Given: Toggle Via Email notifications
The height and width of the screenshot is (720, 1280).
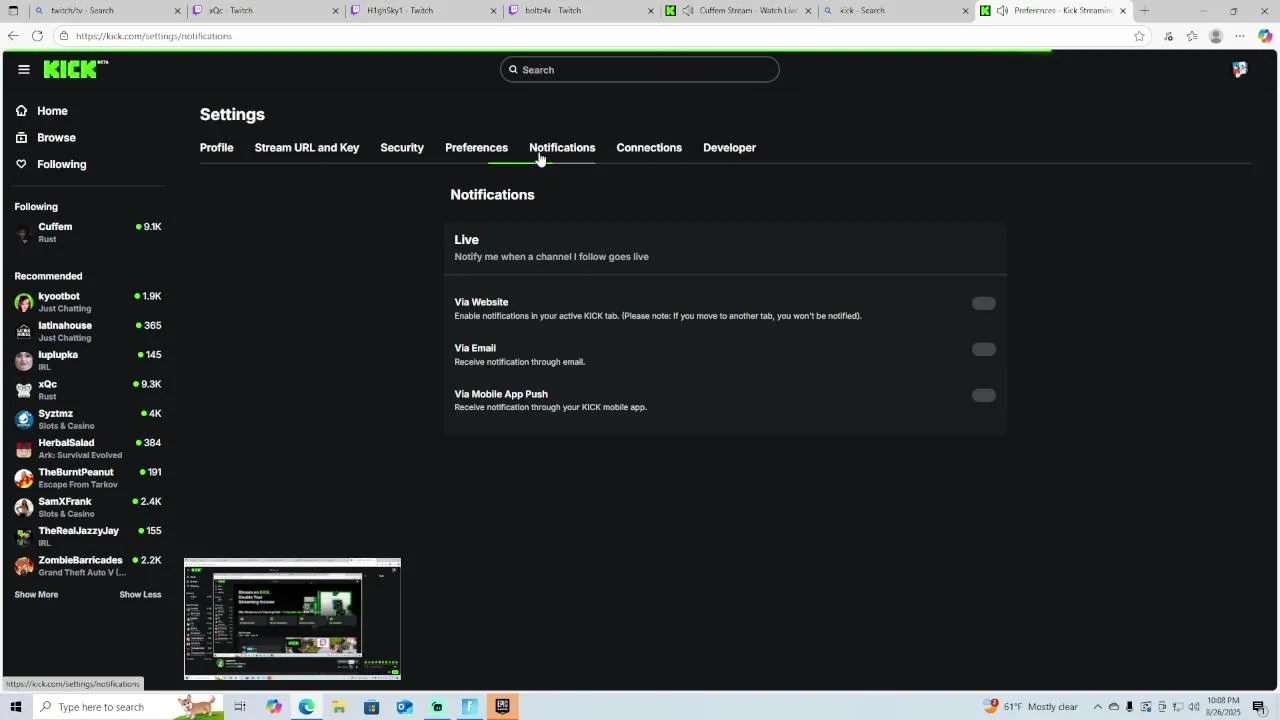Looking at the screenshot, I should click(x=984, y=349).
